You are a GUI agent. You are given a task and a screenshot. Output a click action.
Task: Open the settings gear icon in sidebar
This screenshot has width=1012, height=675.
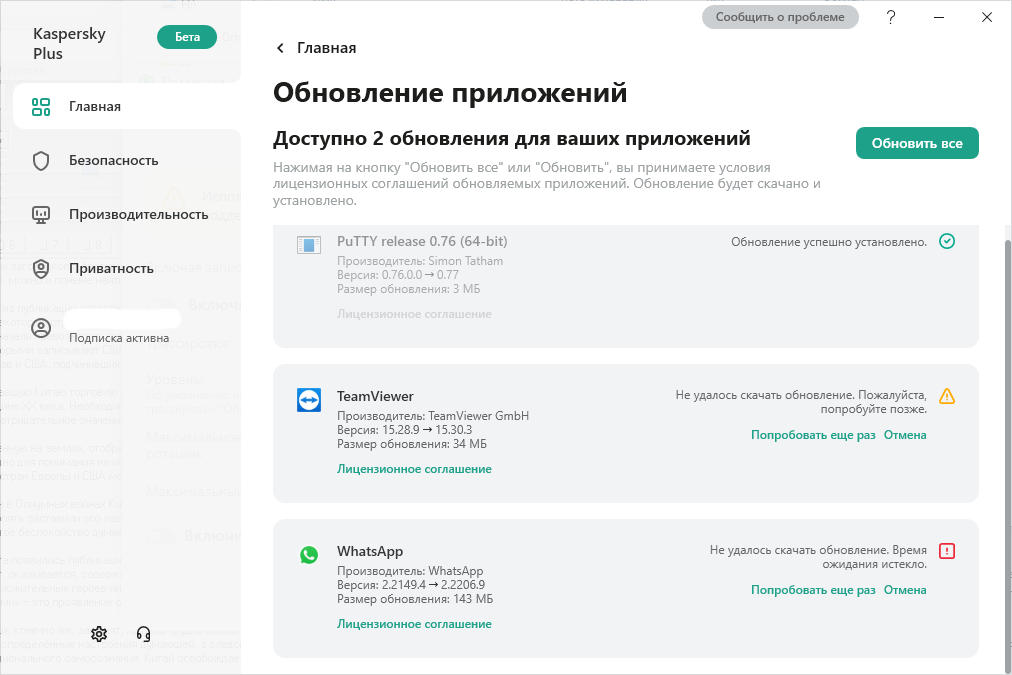click(x=99, y=634)
